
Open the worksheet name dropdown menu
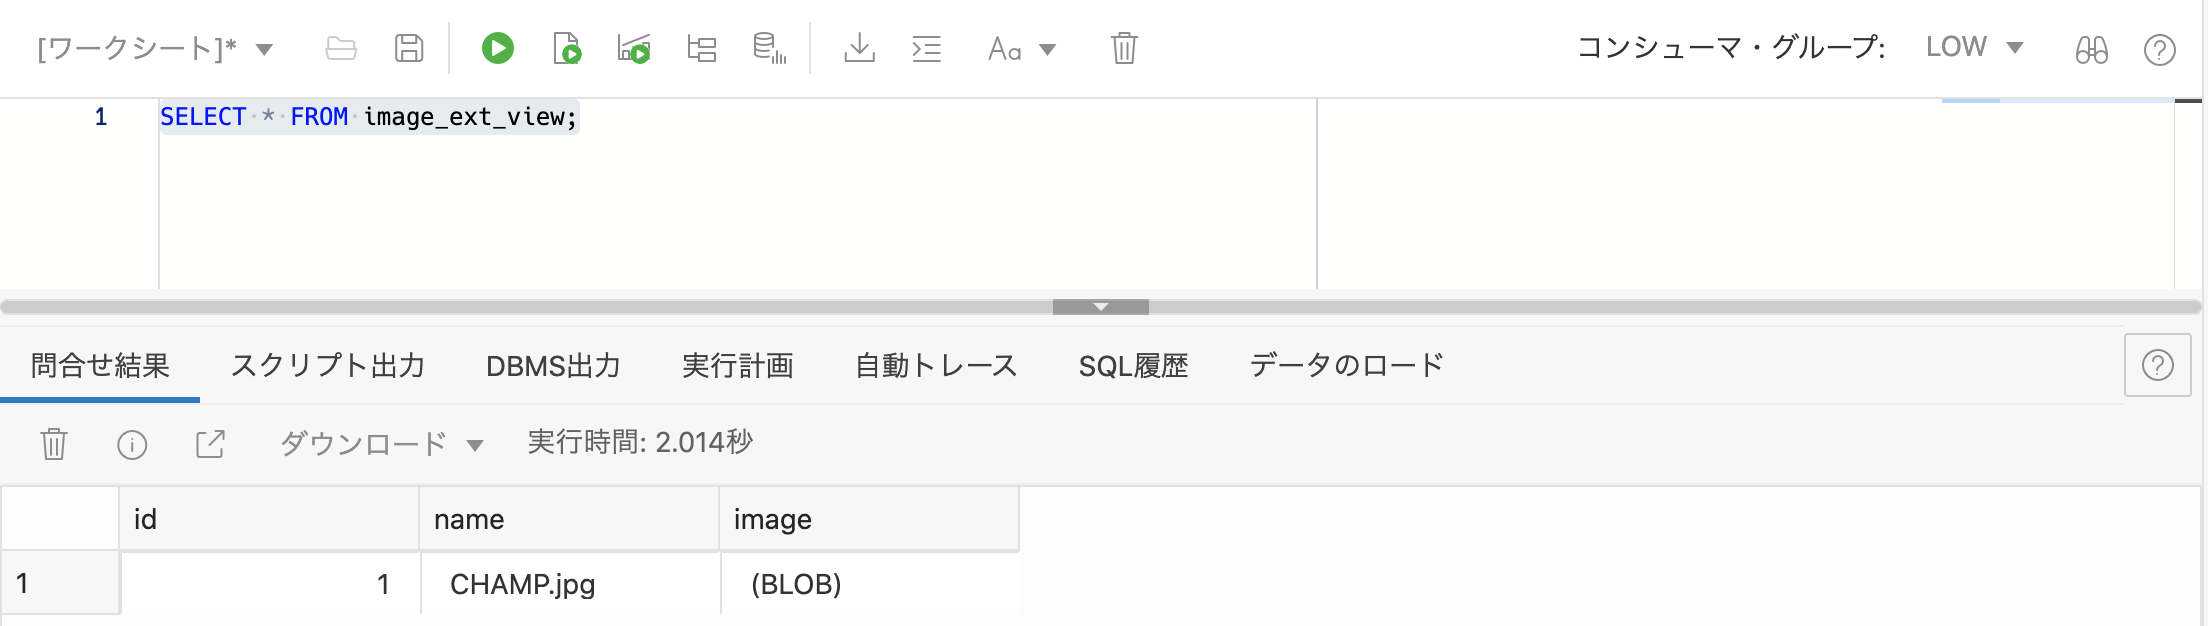263,46
